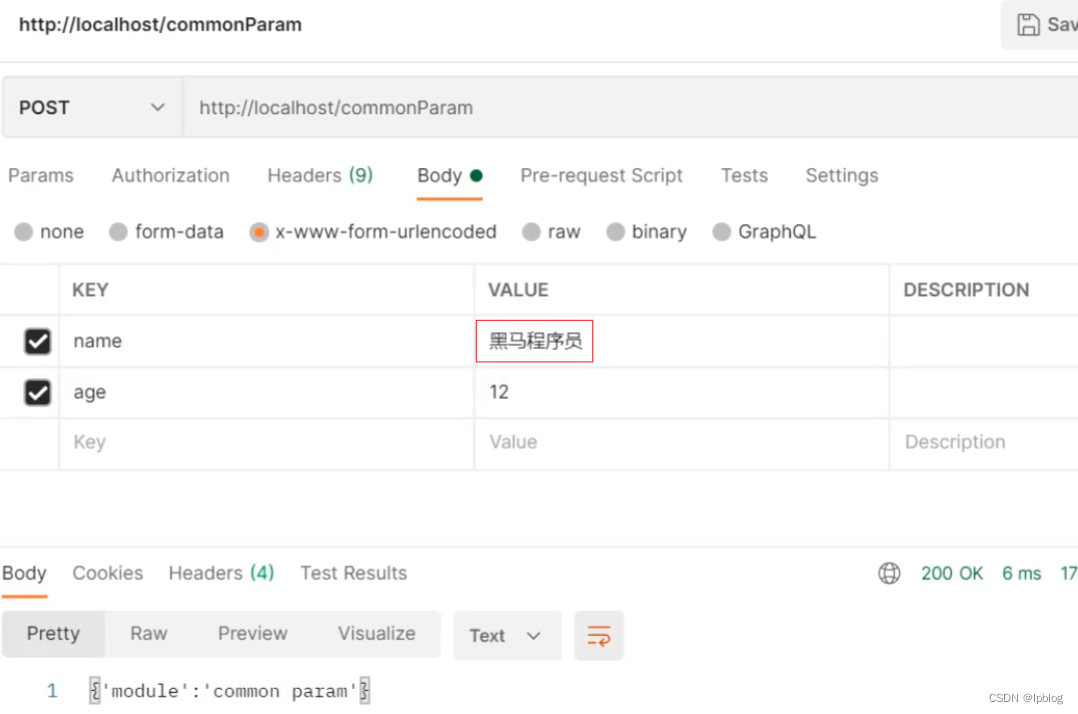Select the form-data radio option
Screen dimensions: 1078x714
tap(118, 232)
